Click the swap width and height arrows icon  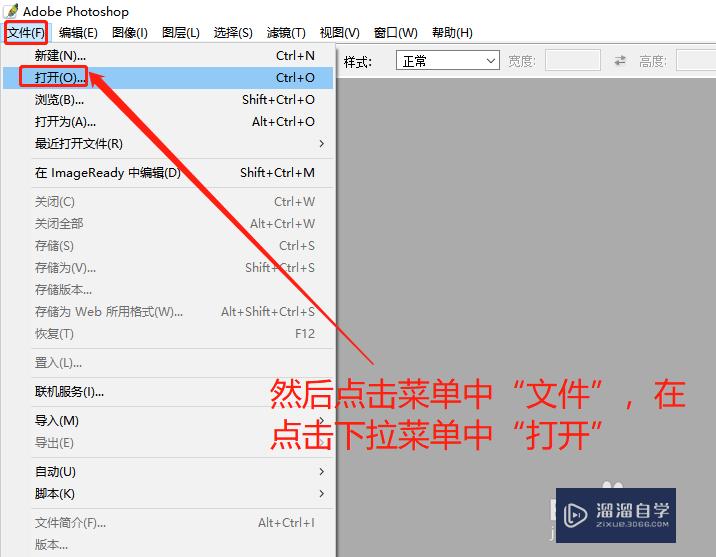(620, 60)
